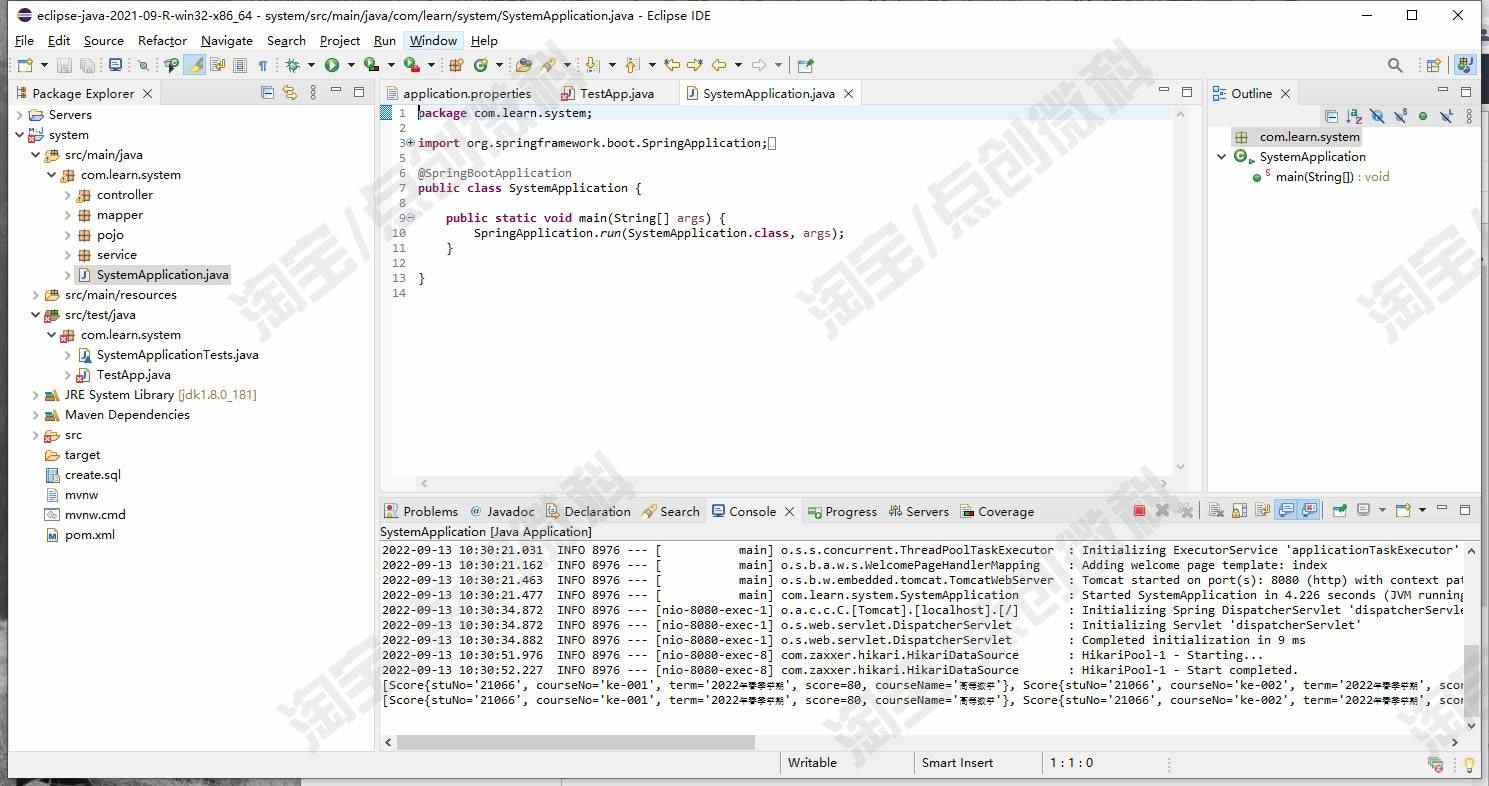This screenshot has height=786, width=1489.
Task: Click the Clear Console icon
Action: (1216, 511)
